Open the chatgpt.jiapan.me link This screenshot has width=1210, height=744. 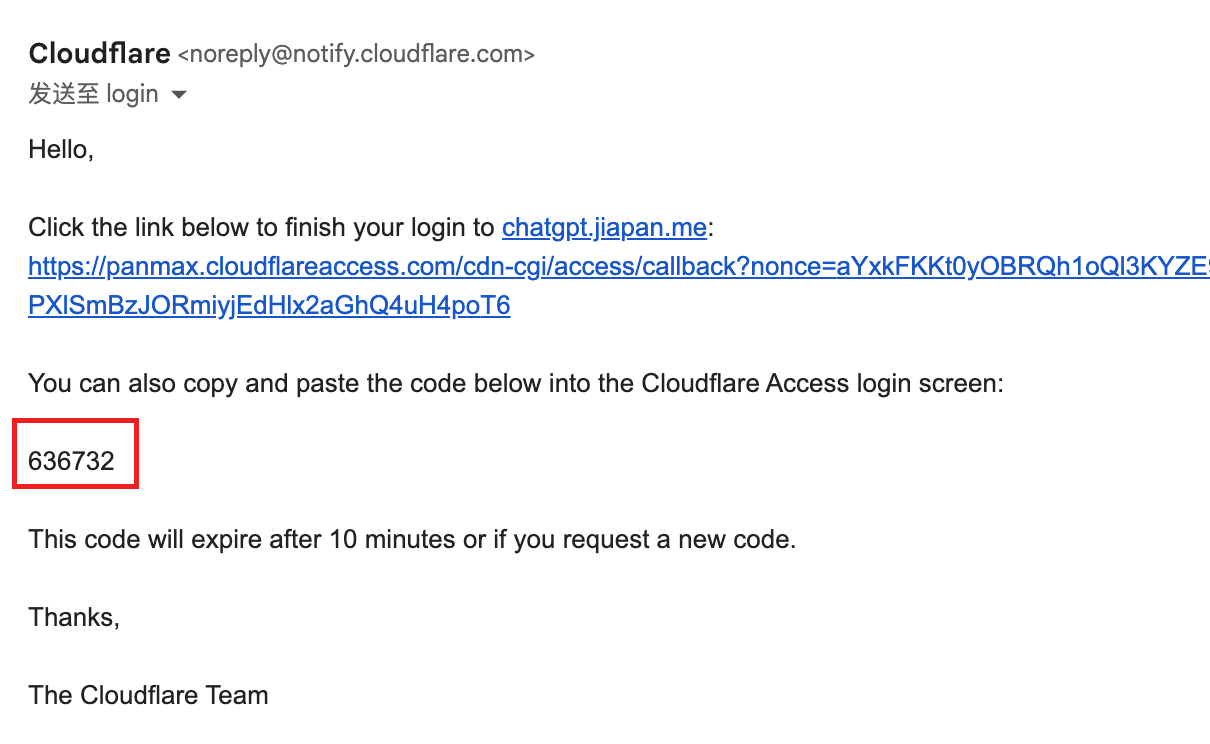click(604, 228)
